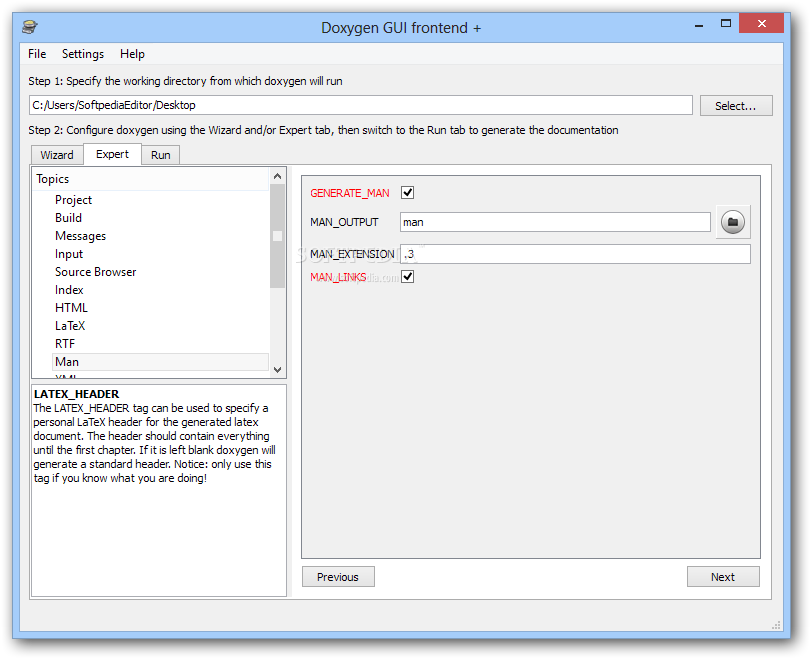Select the Project topic

[x=73, y=200]
